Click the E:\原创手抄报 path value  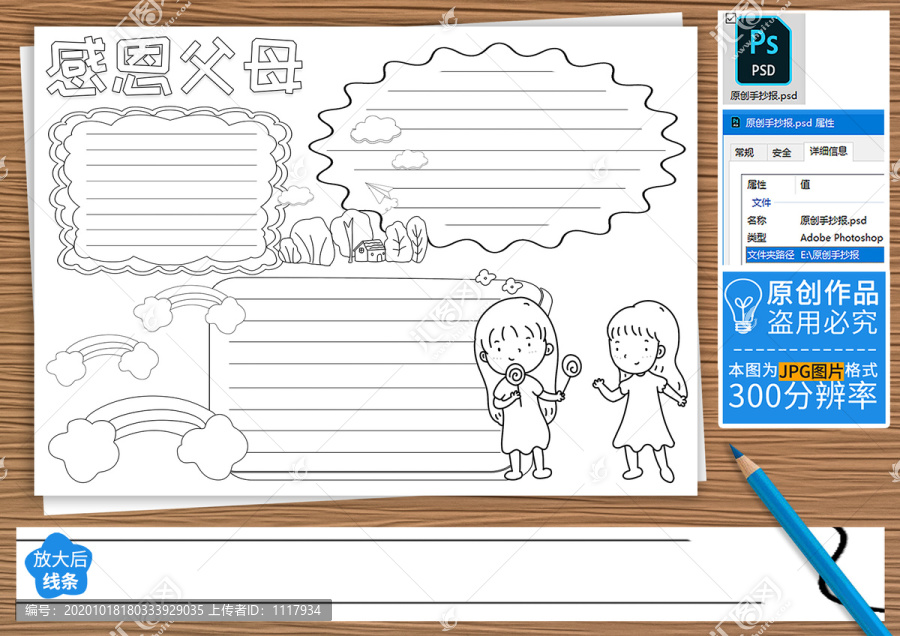(829, 254)
